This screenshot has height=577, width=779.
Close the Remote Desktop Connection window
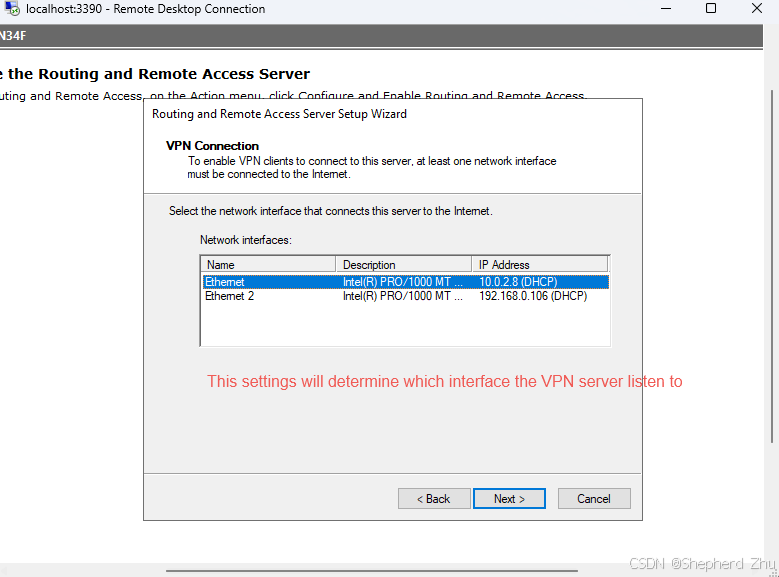[x=757, y=8]
